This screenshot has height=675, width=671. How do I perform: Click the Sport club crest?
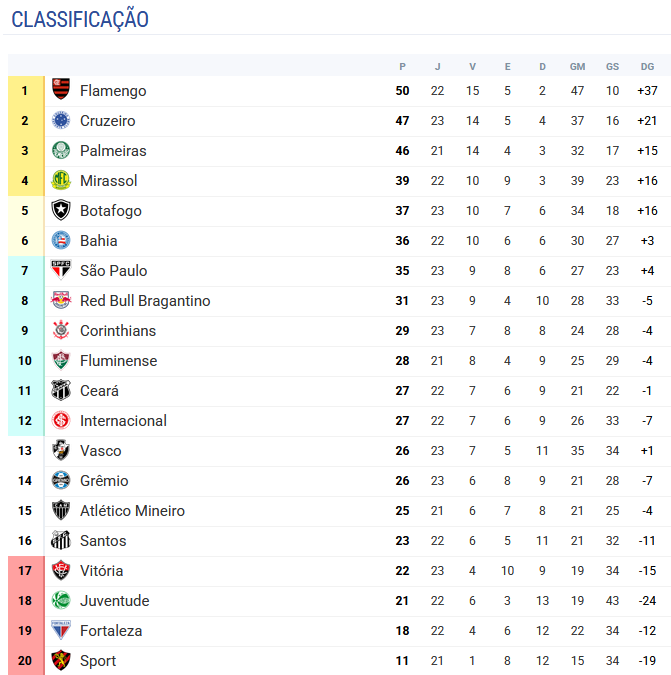[62, 661]
